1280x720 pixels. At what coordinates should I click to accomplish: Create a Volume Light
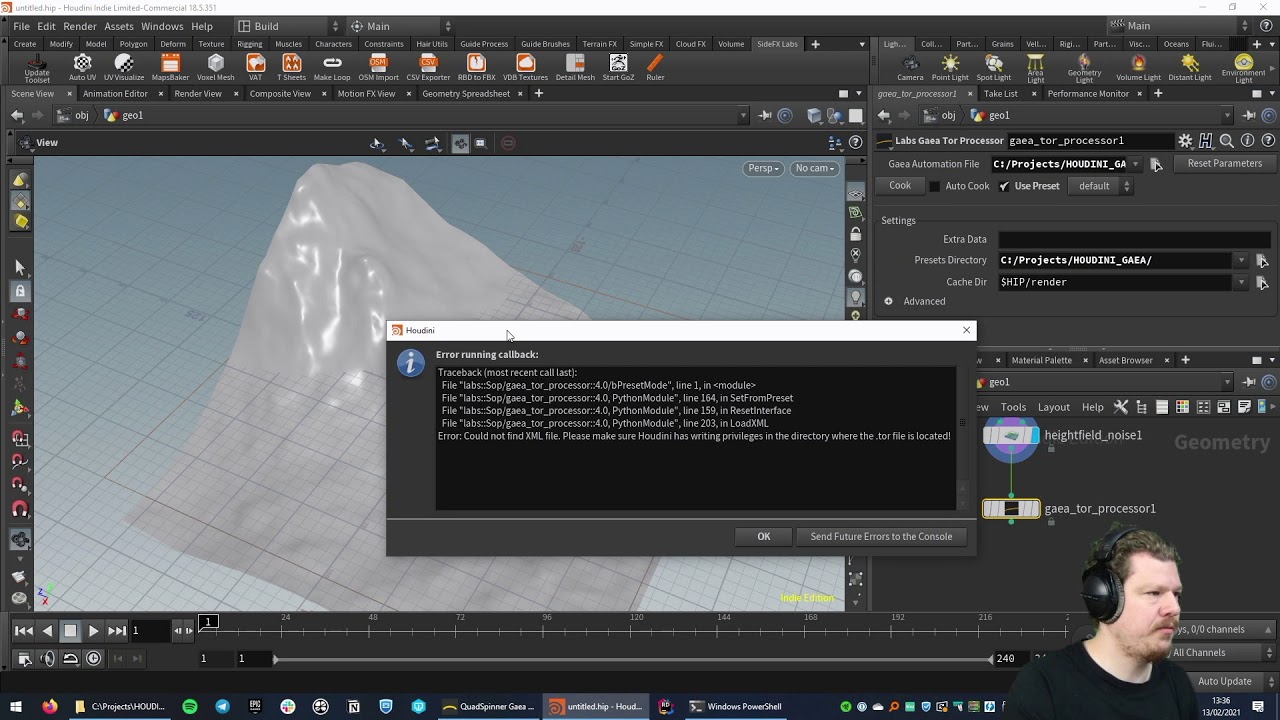coord(1138,68)
